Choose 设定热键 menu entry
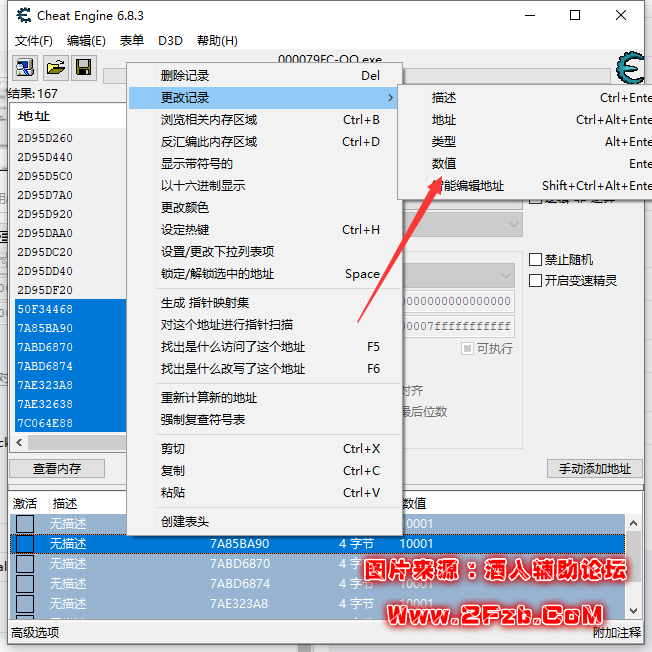 pos(264,230)
